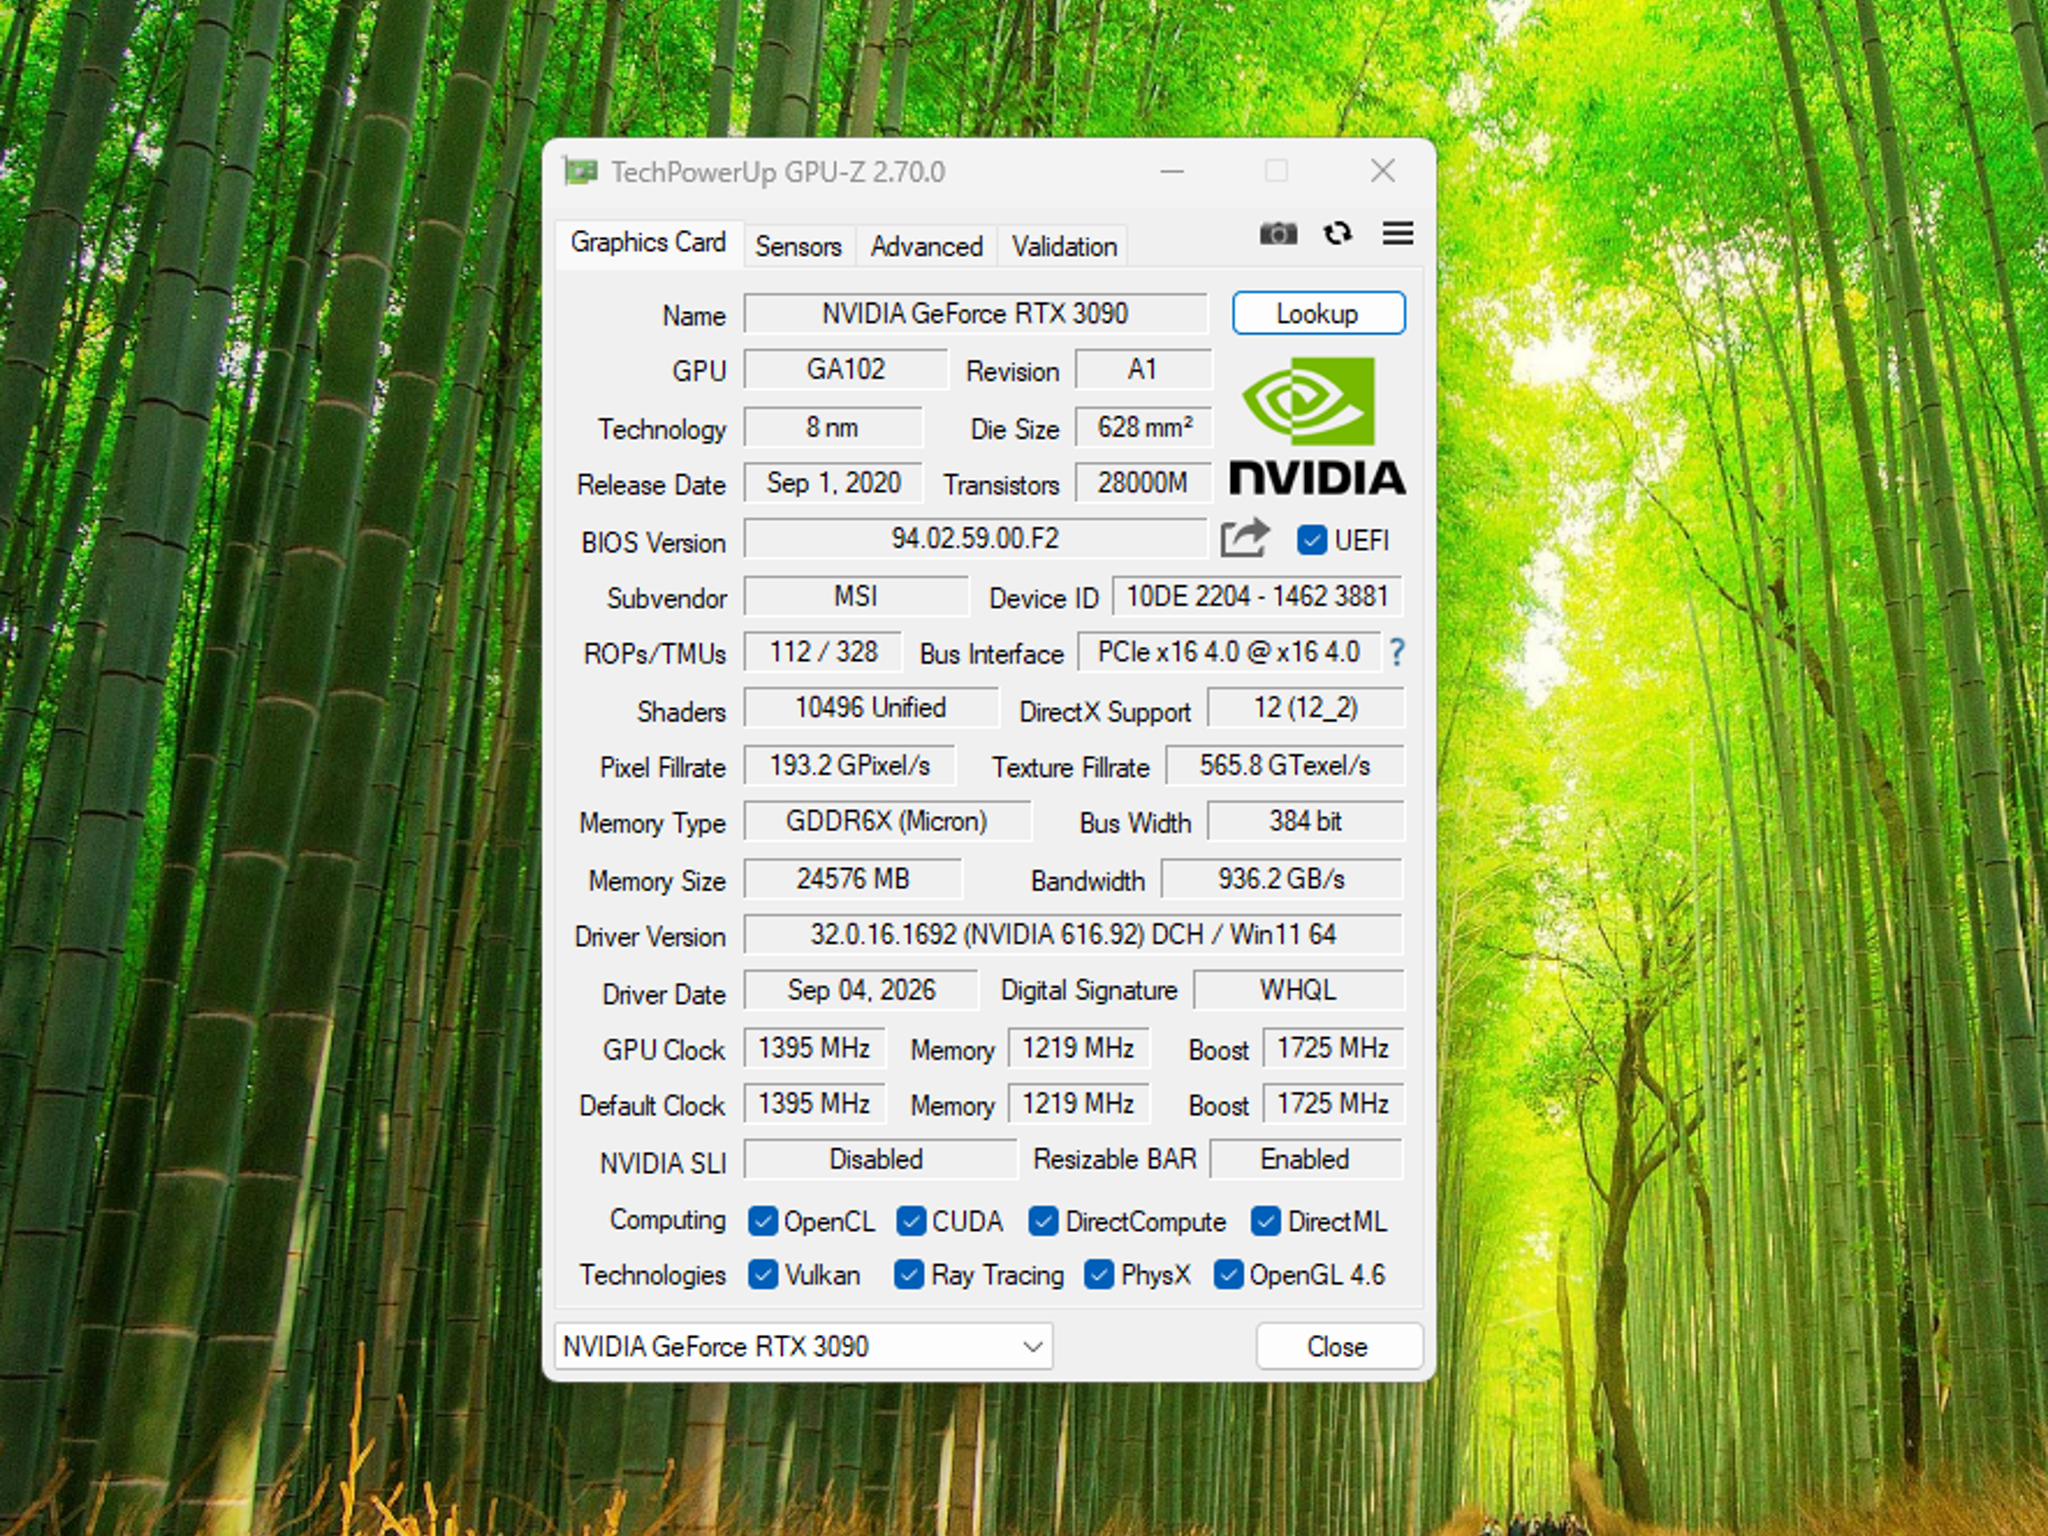Screen dimensions: 2048x1536
Task: Close GPU-Z with the title bar X
Action: coord(1383,171)
